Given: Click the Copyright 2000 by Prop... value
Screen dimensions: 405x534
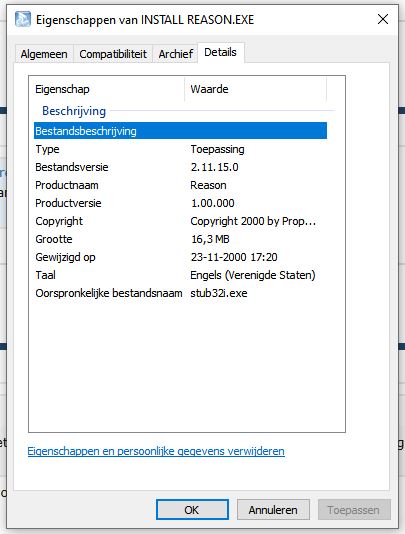Looking at the screenshot, I should tap(253, 221).
